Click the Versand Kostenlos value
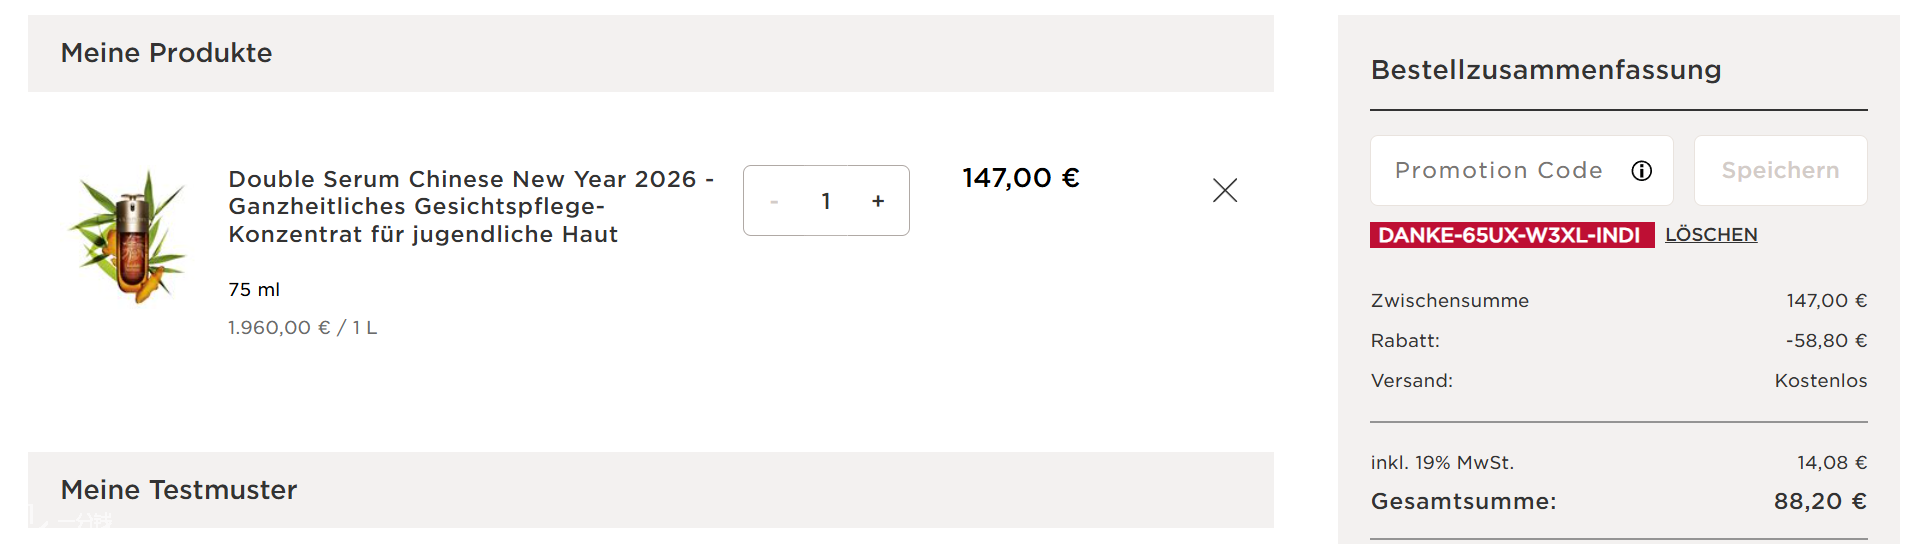Viewport: 1909px width, 544px height. coord(1820,381)
